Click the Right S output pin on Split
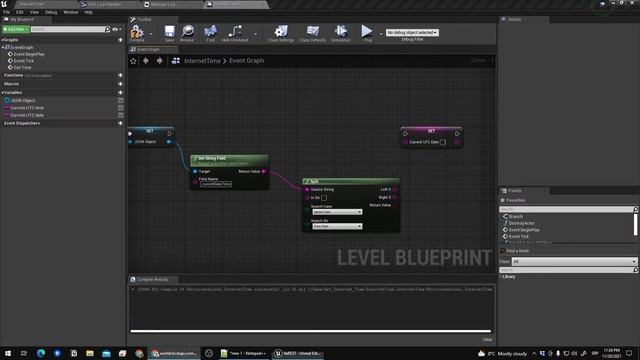This screenshot has height=360, width=640. (x=395, y=198)
